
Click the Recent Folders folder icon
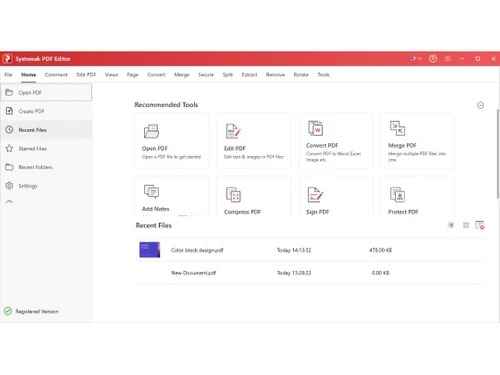[9, 167]
